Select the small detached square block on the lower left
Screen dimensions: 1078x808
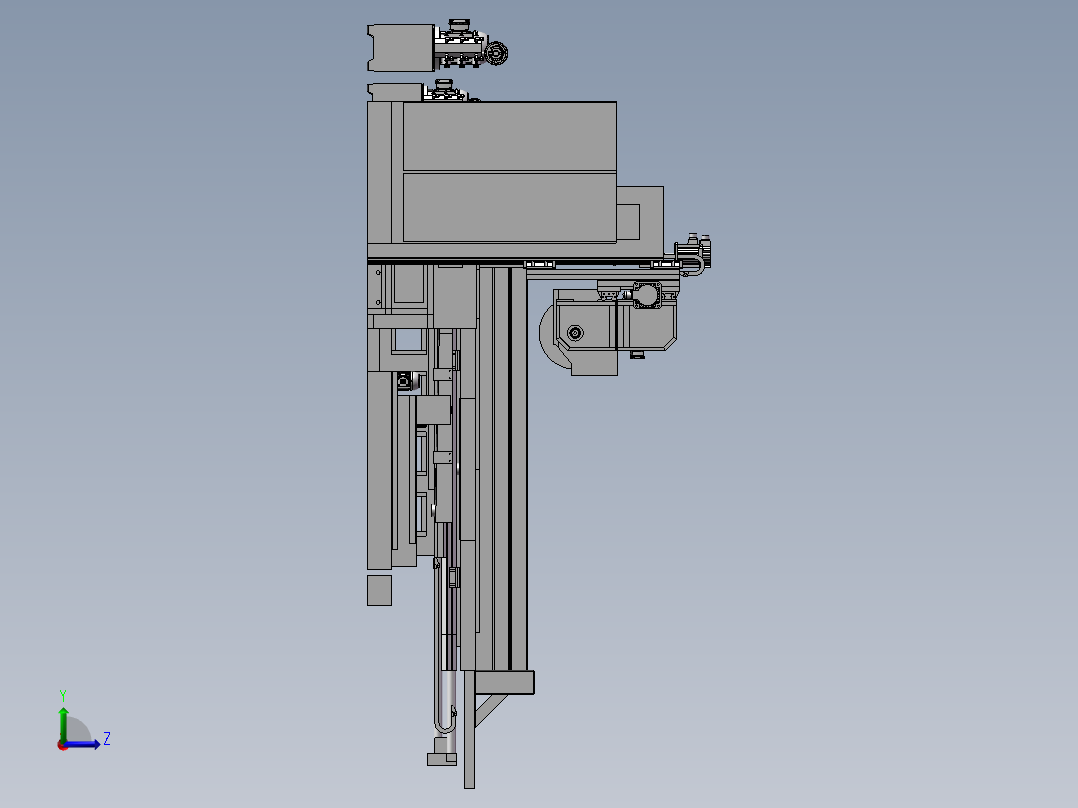click(379, 591)
